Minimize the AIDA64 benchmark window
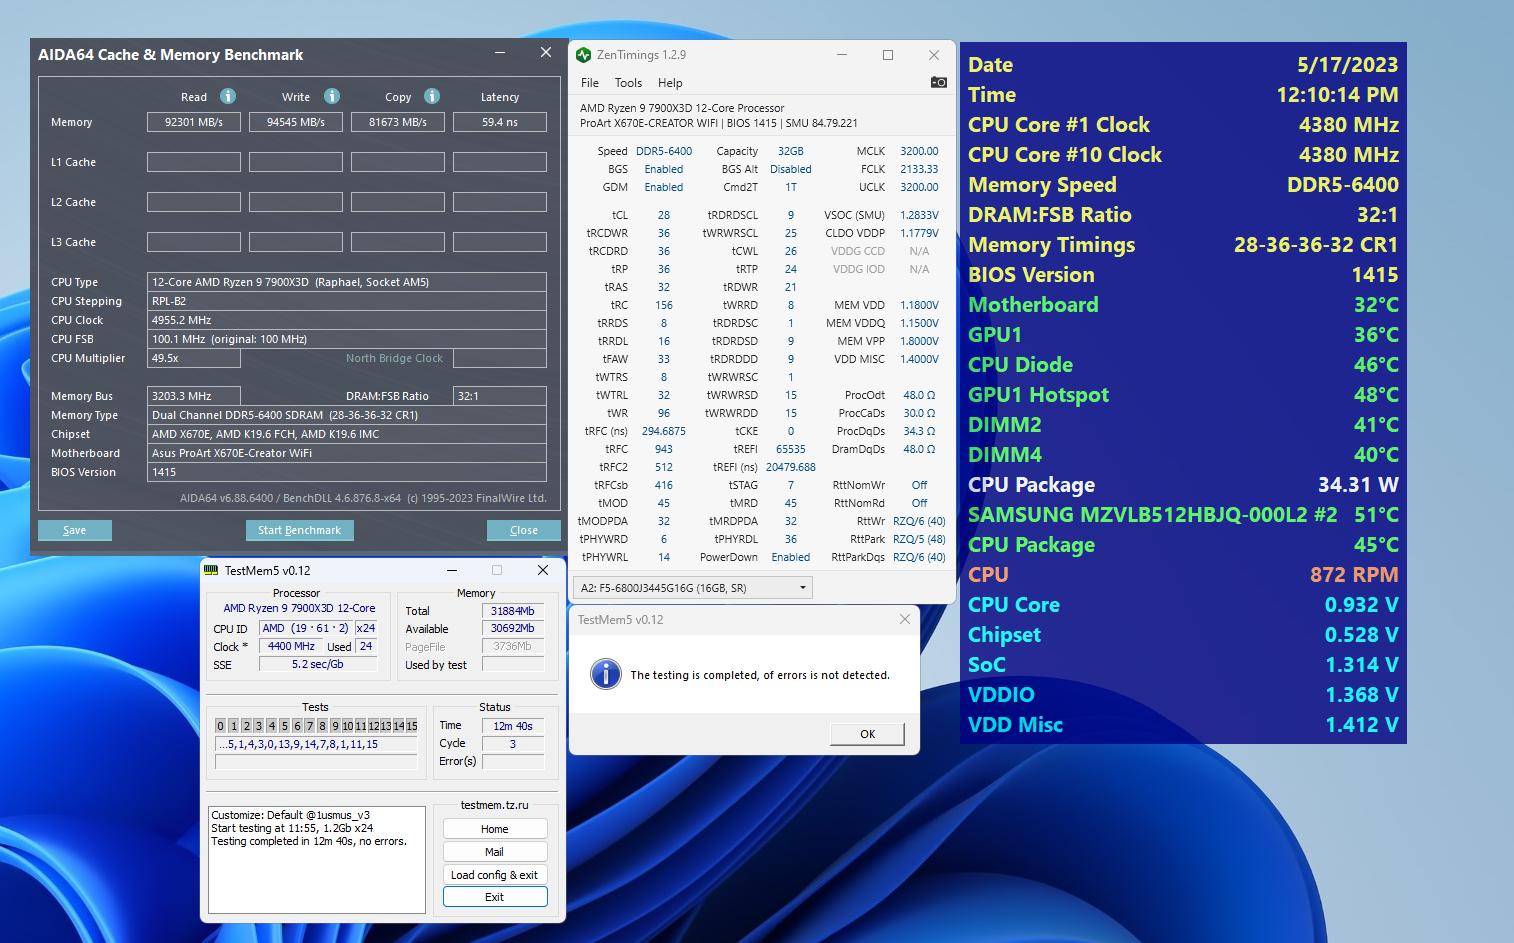1514x943 pixels. 500,53
